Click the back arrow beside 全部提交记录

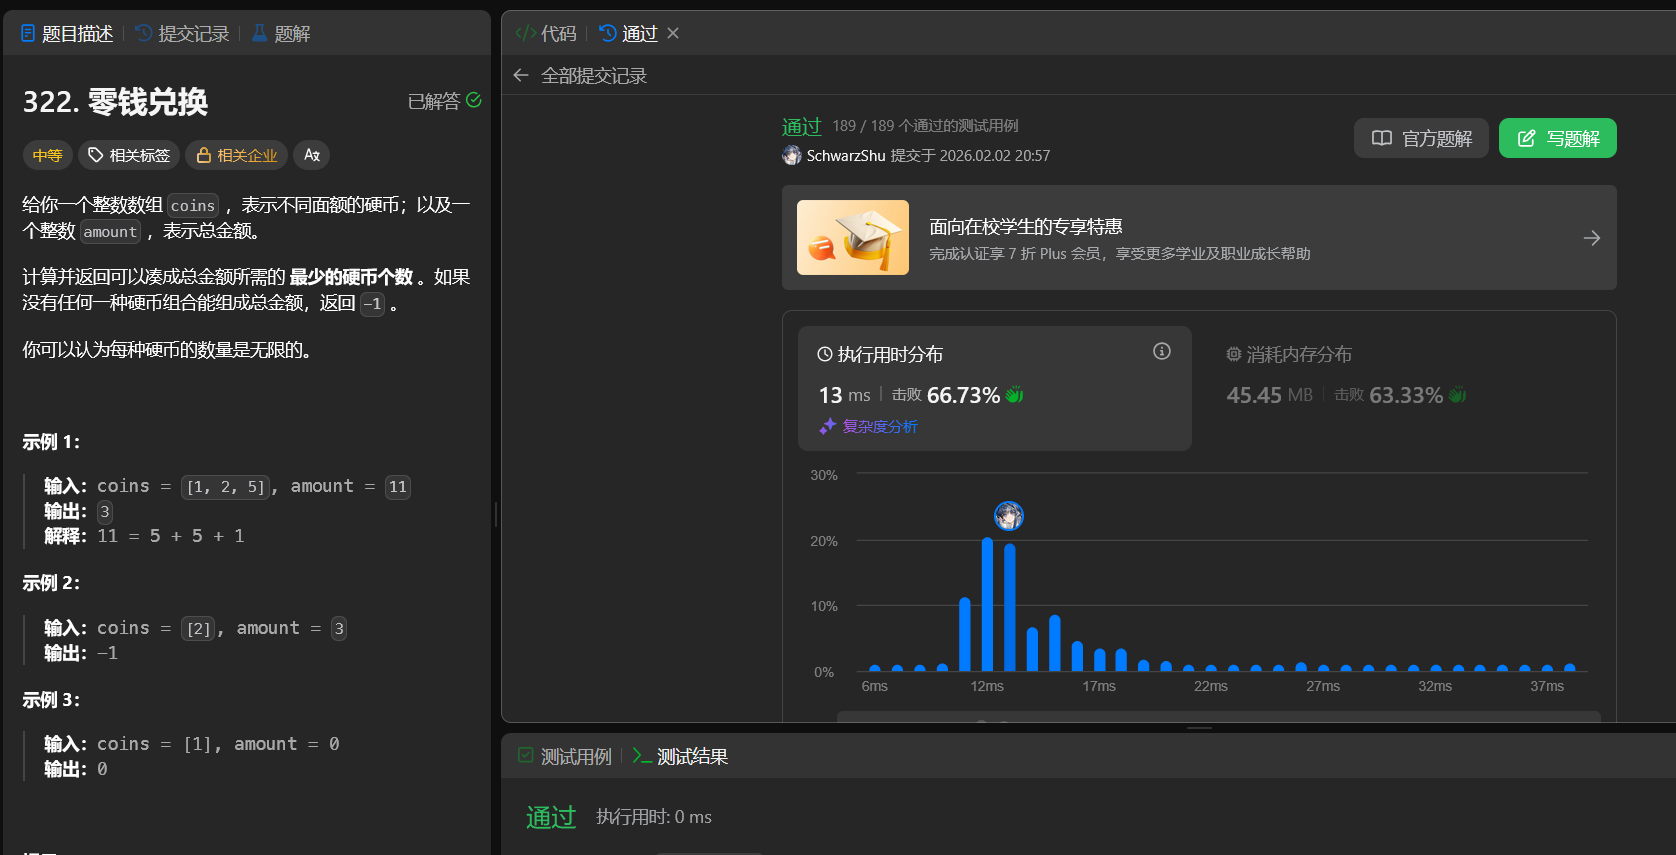tap(520, 76)
